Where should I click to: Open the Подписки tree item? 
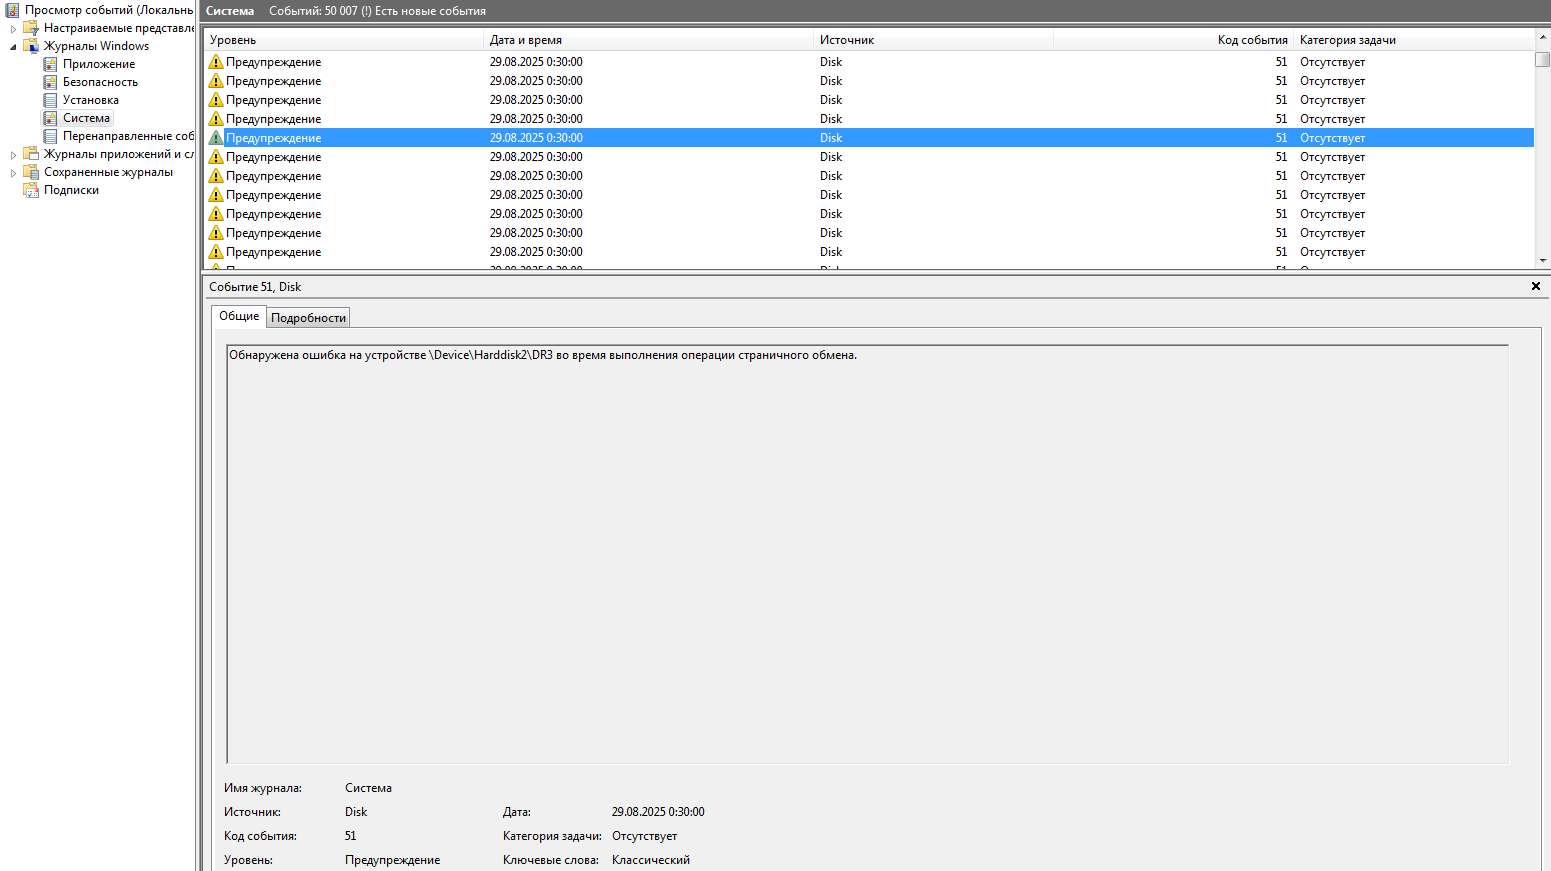(x=71, y=190)
